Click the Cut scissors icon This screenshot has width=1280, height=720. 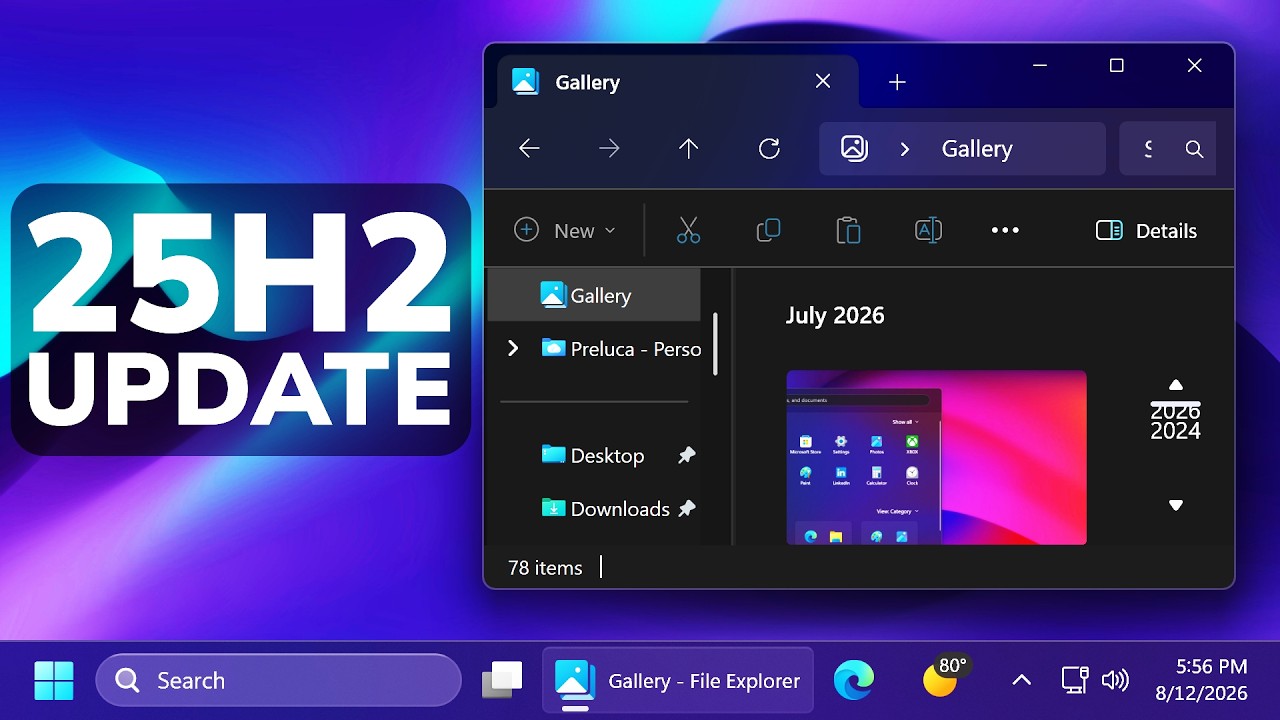688,230
